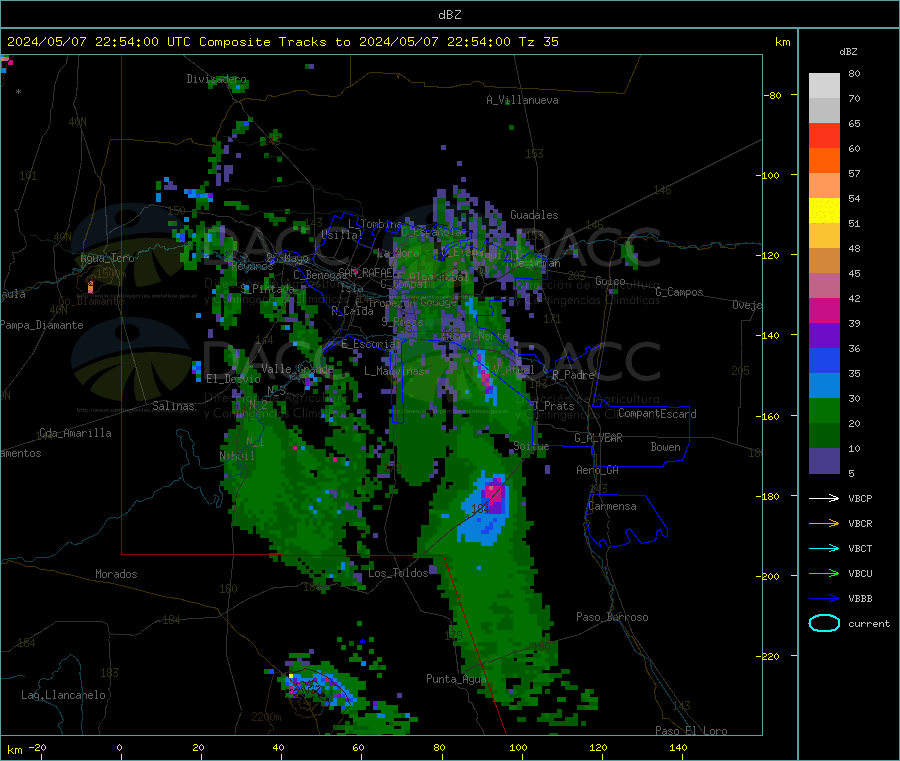Select the red 65 dBZ color swatch
Image resolution: width=900 pixels, height=761 pixels.
tap(824, 135)
